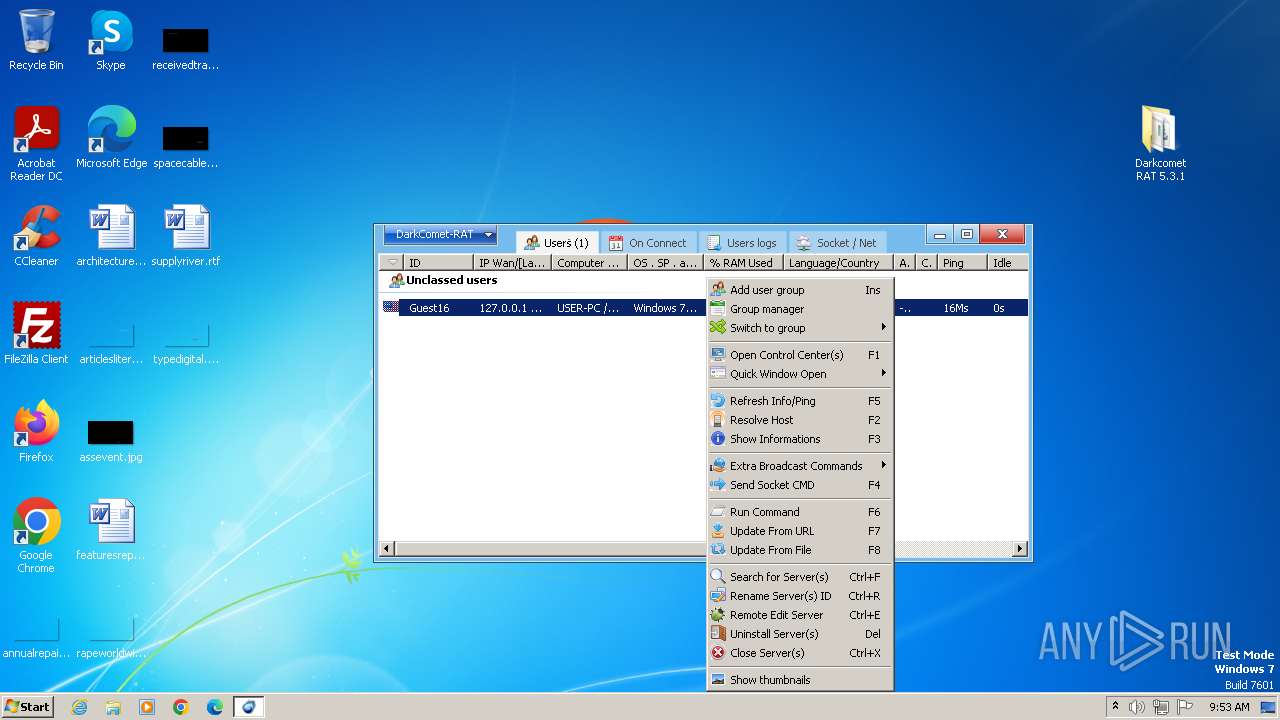Select the supplyriver.rtf document icon
The width and height of the screenshot is (1280, 720).
tap(186, 236)
